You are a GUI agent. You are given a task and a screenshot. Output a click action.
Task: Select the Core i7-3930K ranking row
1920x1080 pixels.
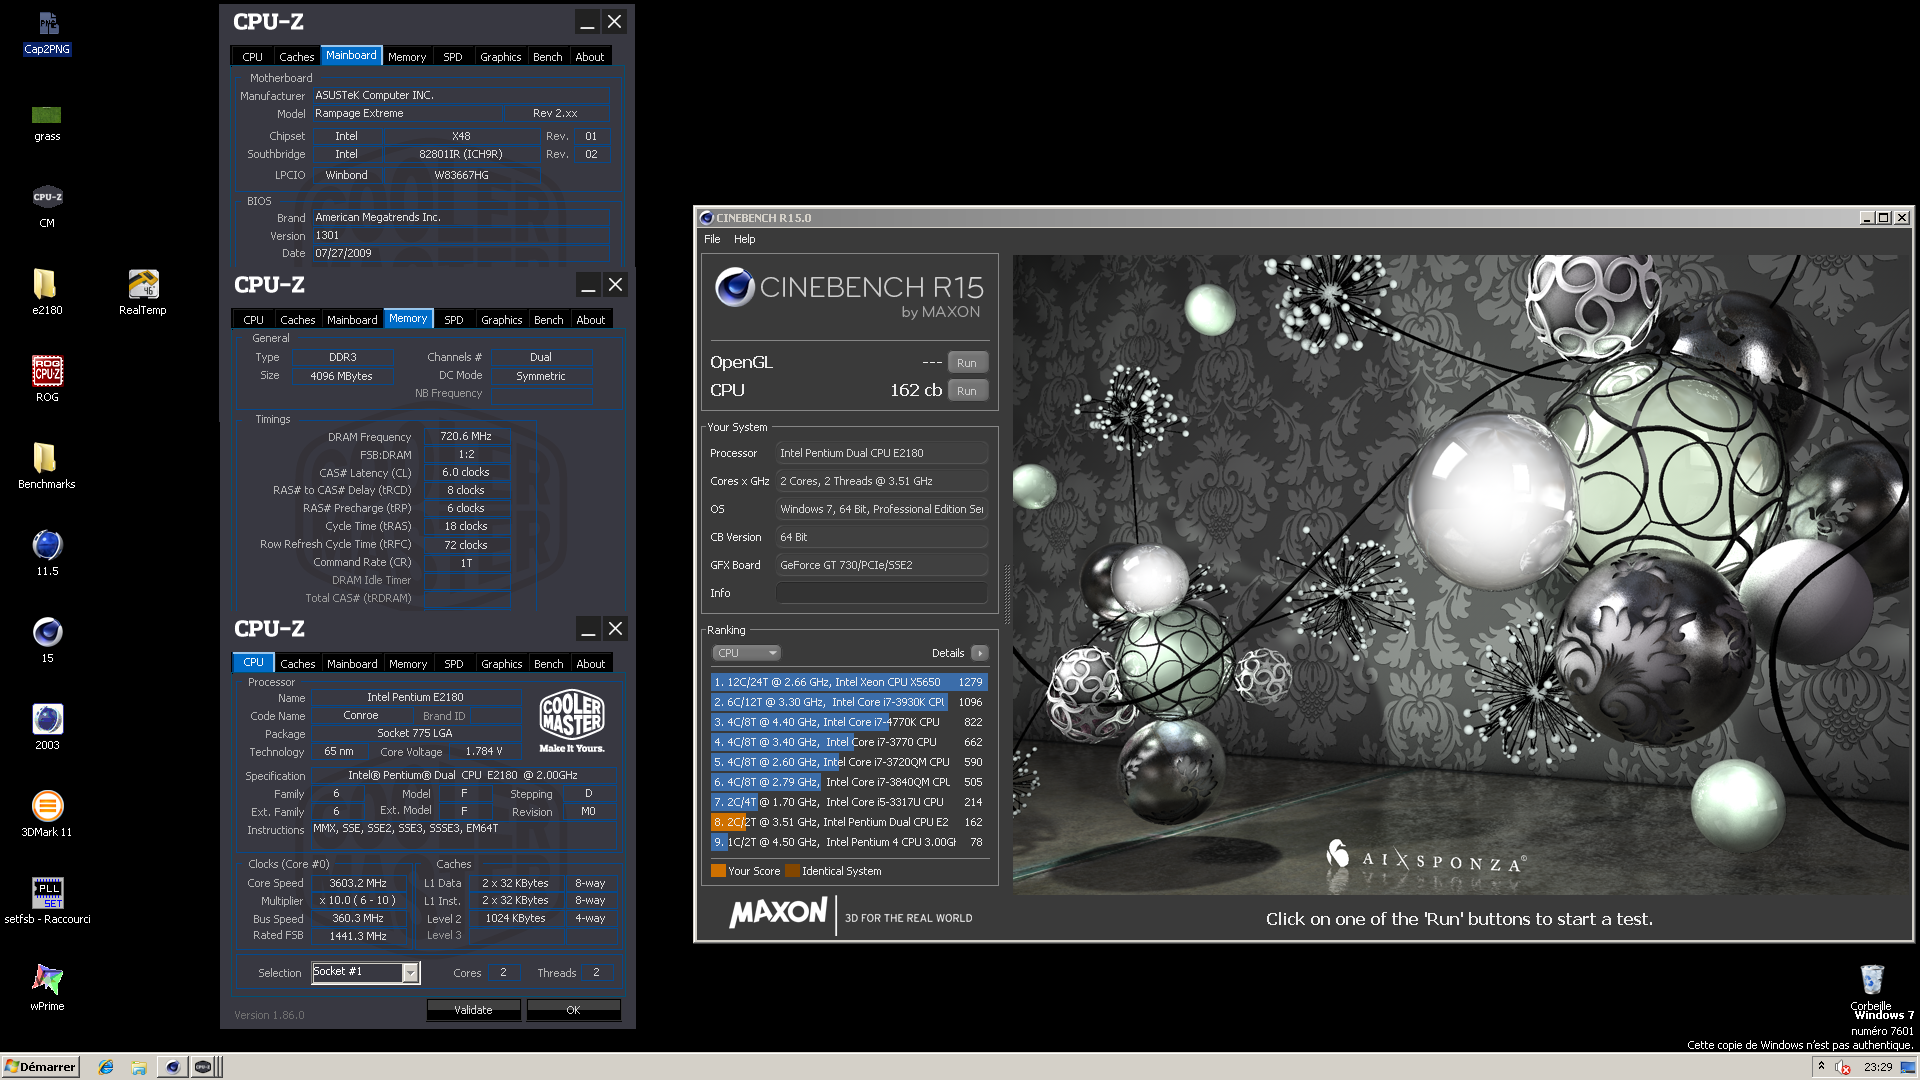point(849,702)
